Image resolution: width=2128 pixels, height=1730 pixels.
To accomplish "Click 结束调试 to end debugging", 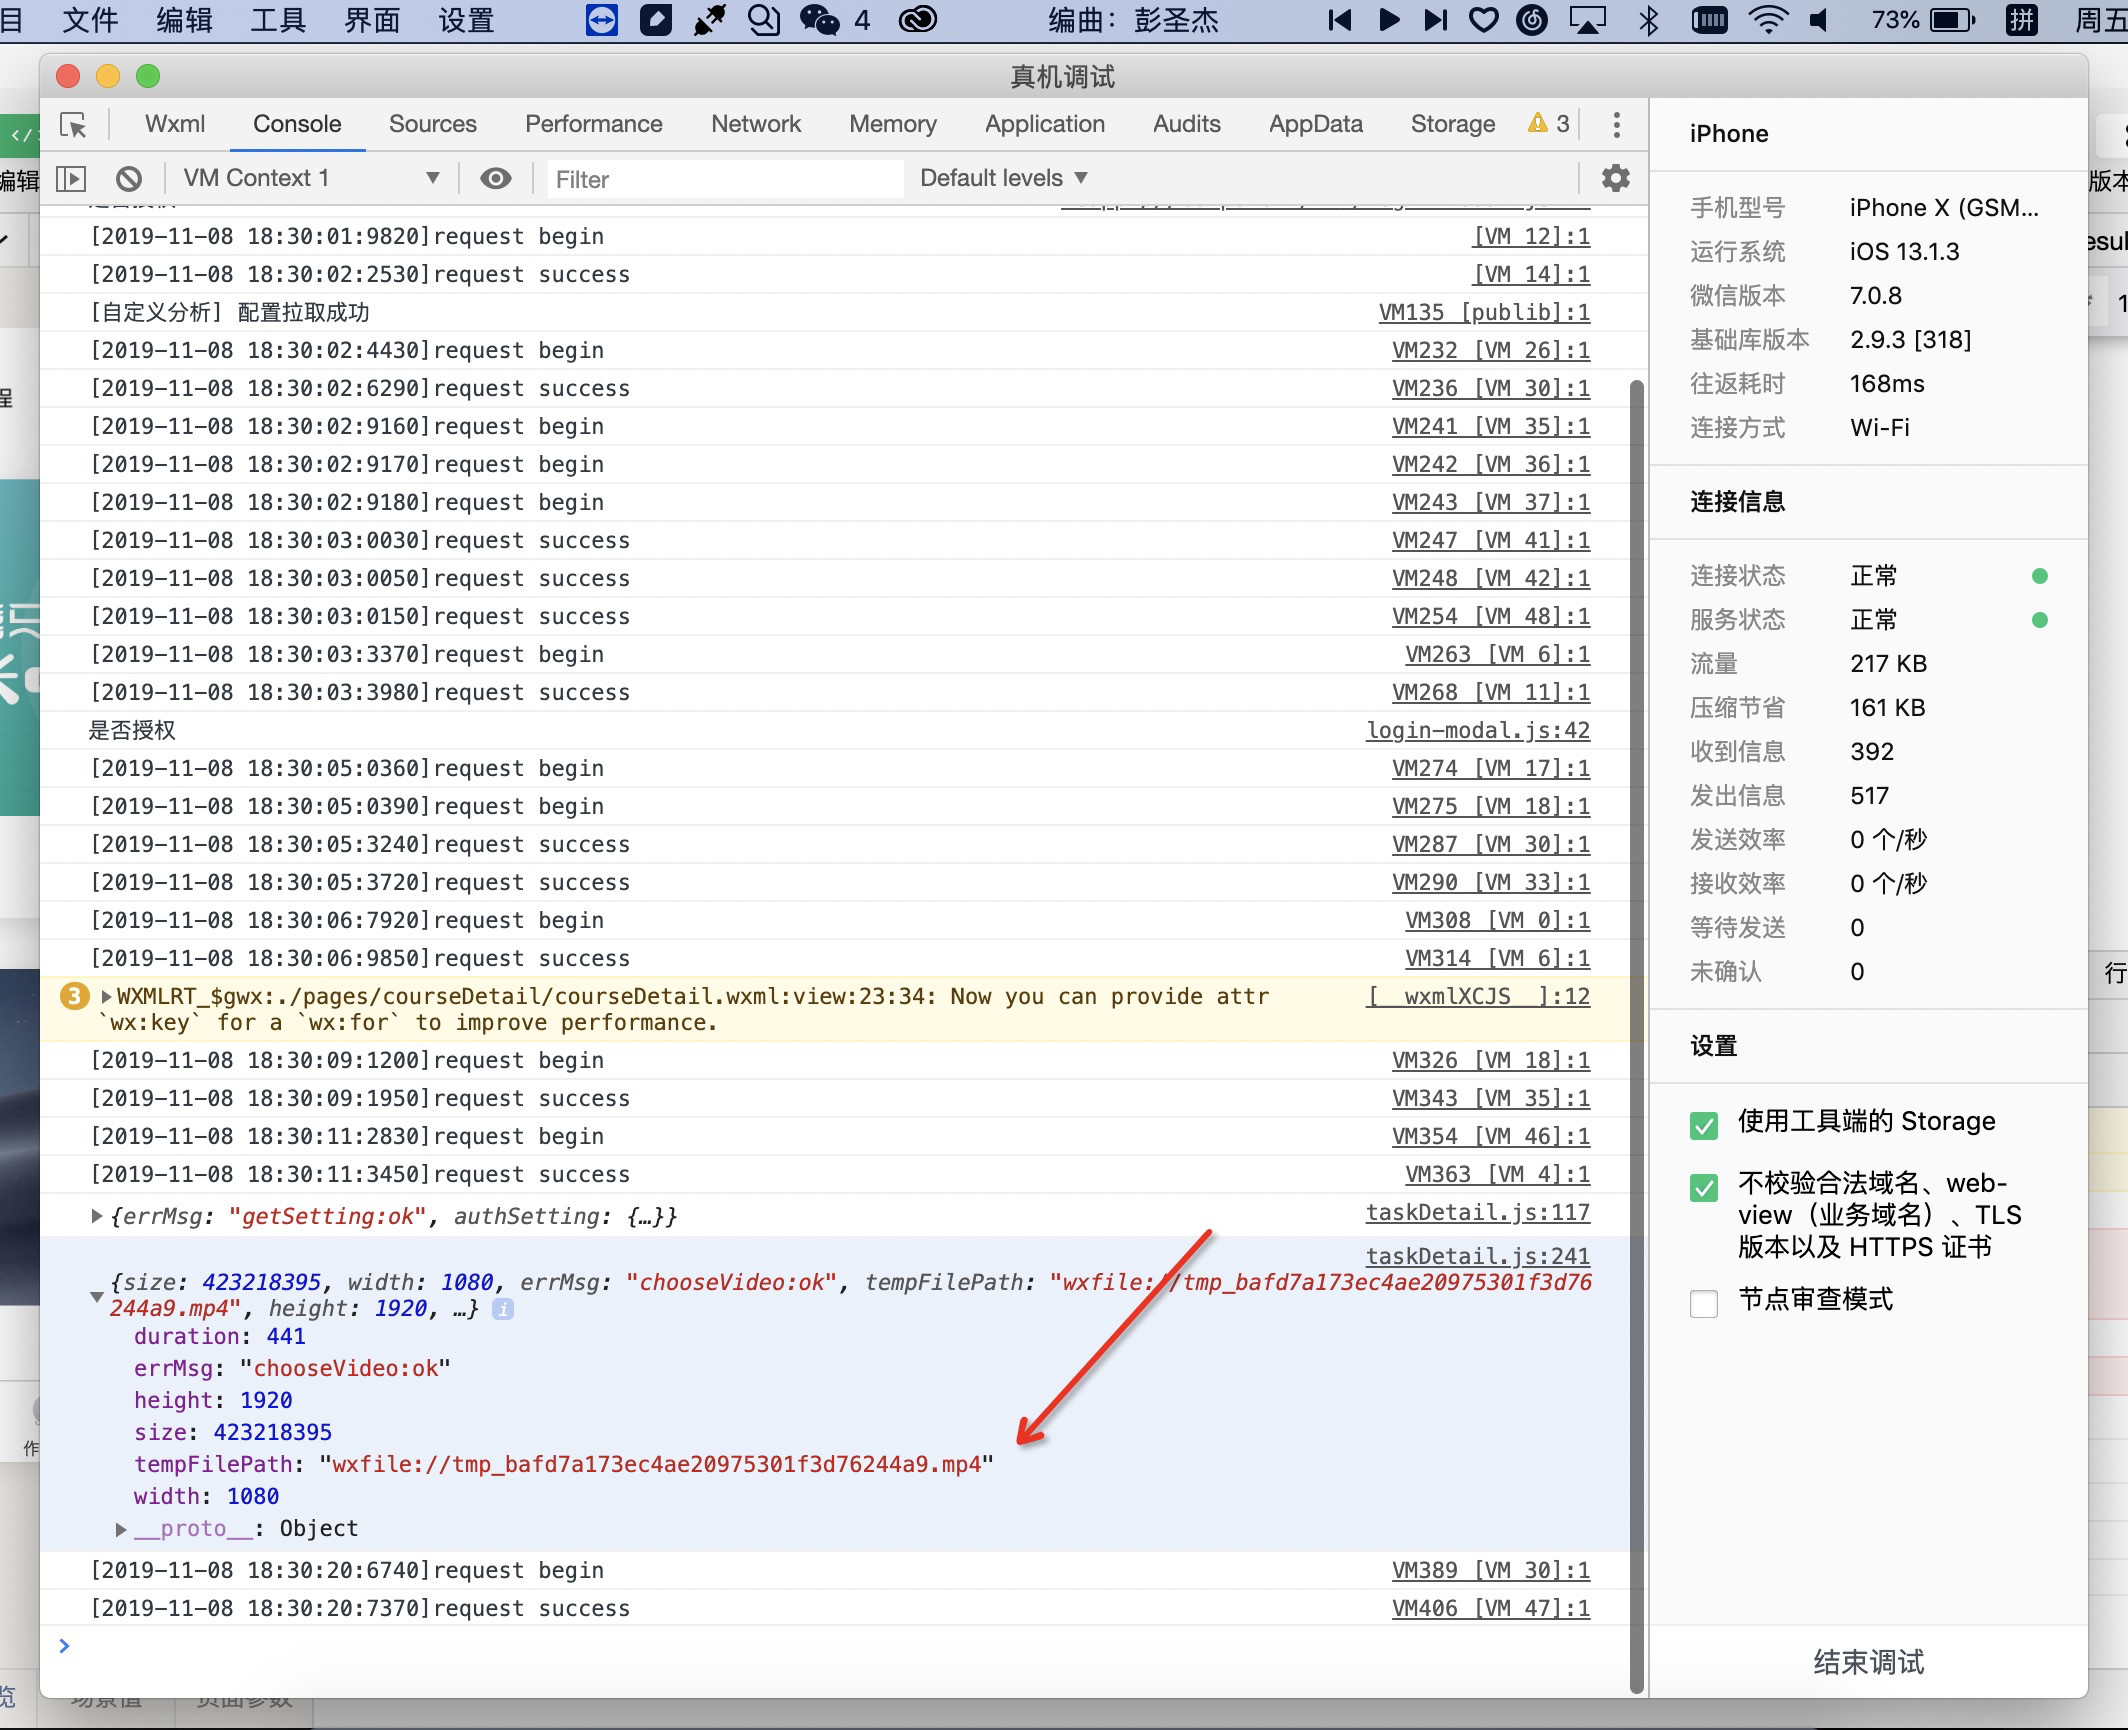I will 1868,1662.
